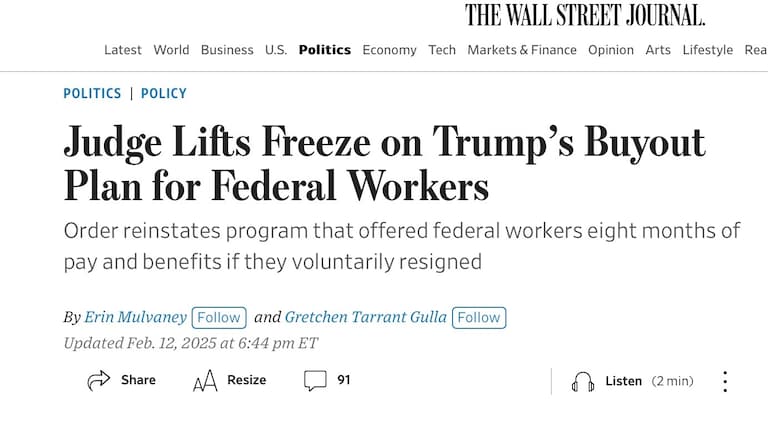Viewport: 768px width, 421px height.
Task: Select the Opinion section tab
Action: pos(611,50)
